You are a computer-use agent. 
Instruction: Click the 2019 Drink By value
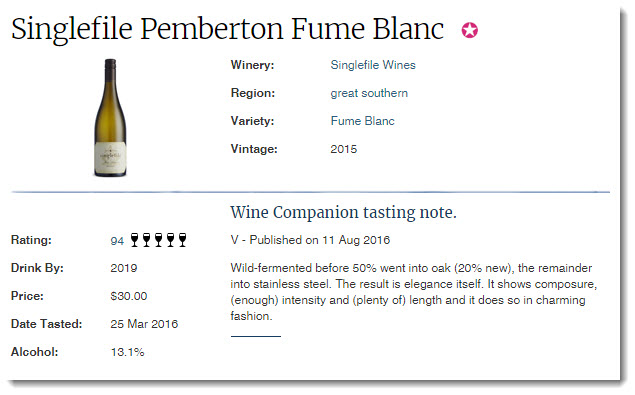click(124, 268)
